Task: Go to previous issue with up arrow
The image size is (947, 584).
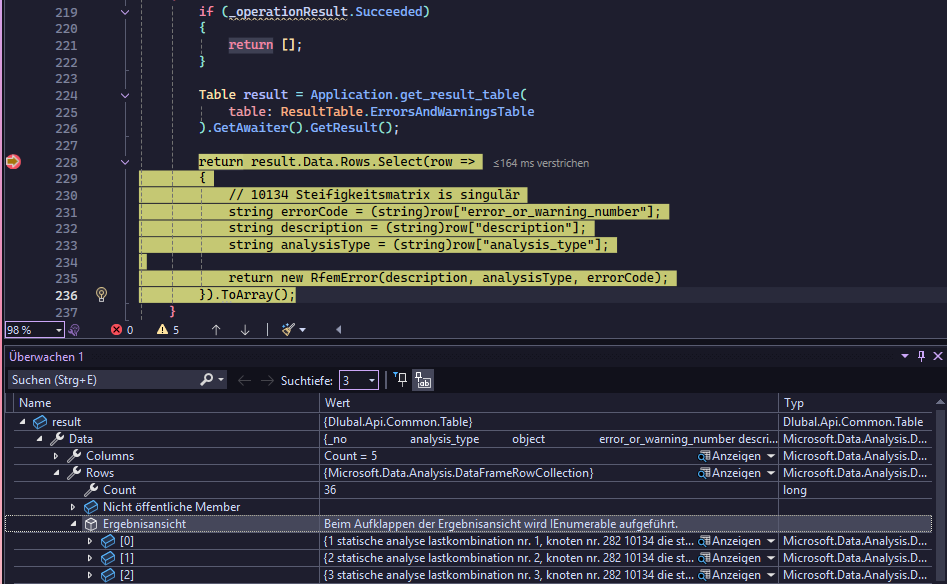Action: (x=216, y=329)
